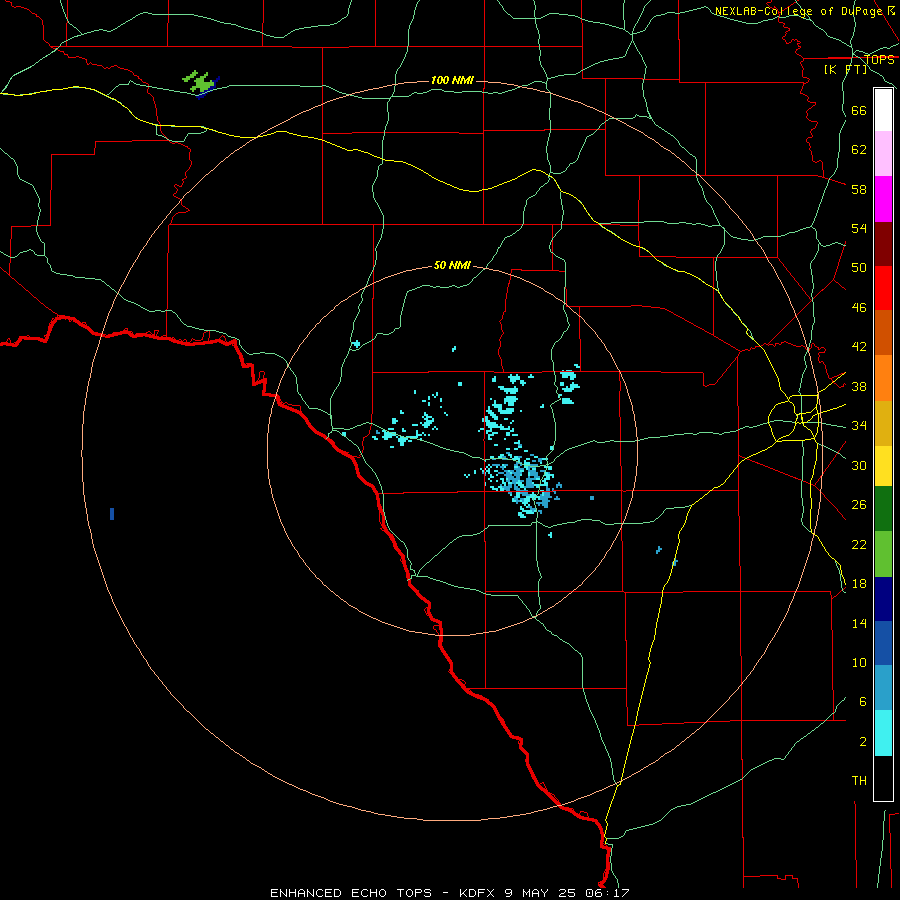Image resolution: width=900 pixels, height=900 pixels.
Task: Click the legend value "22"
Action: pyautogui.click(x=859, y=544)
